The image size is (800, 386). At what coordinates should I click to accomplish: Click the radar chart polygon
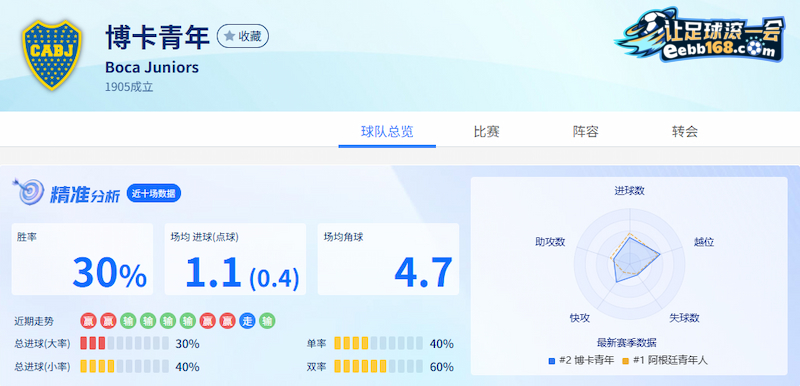click(x=636, y=259)
